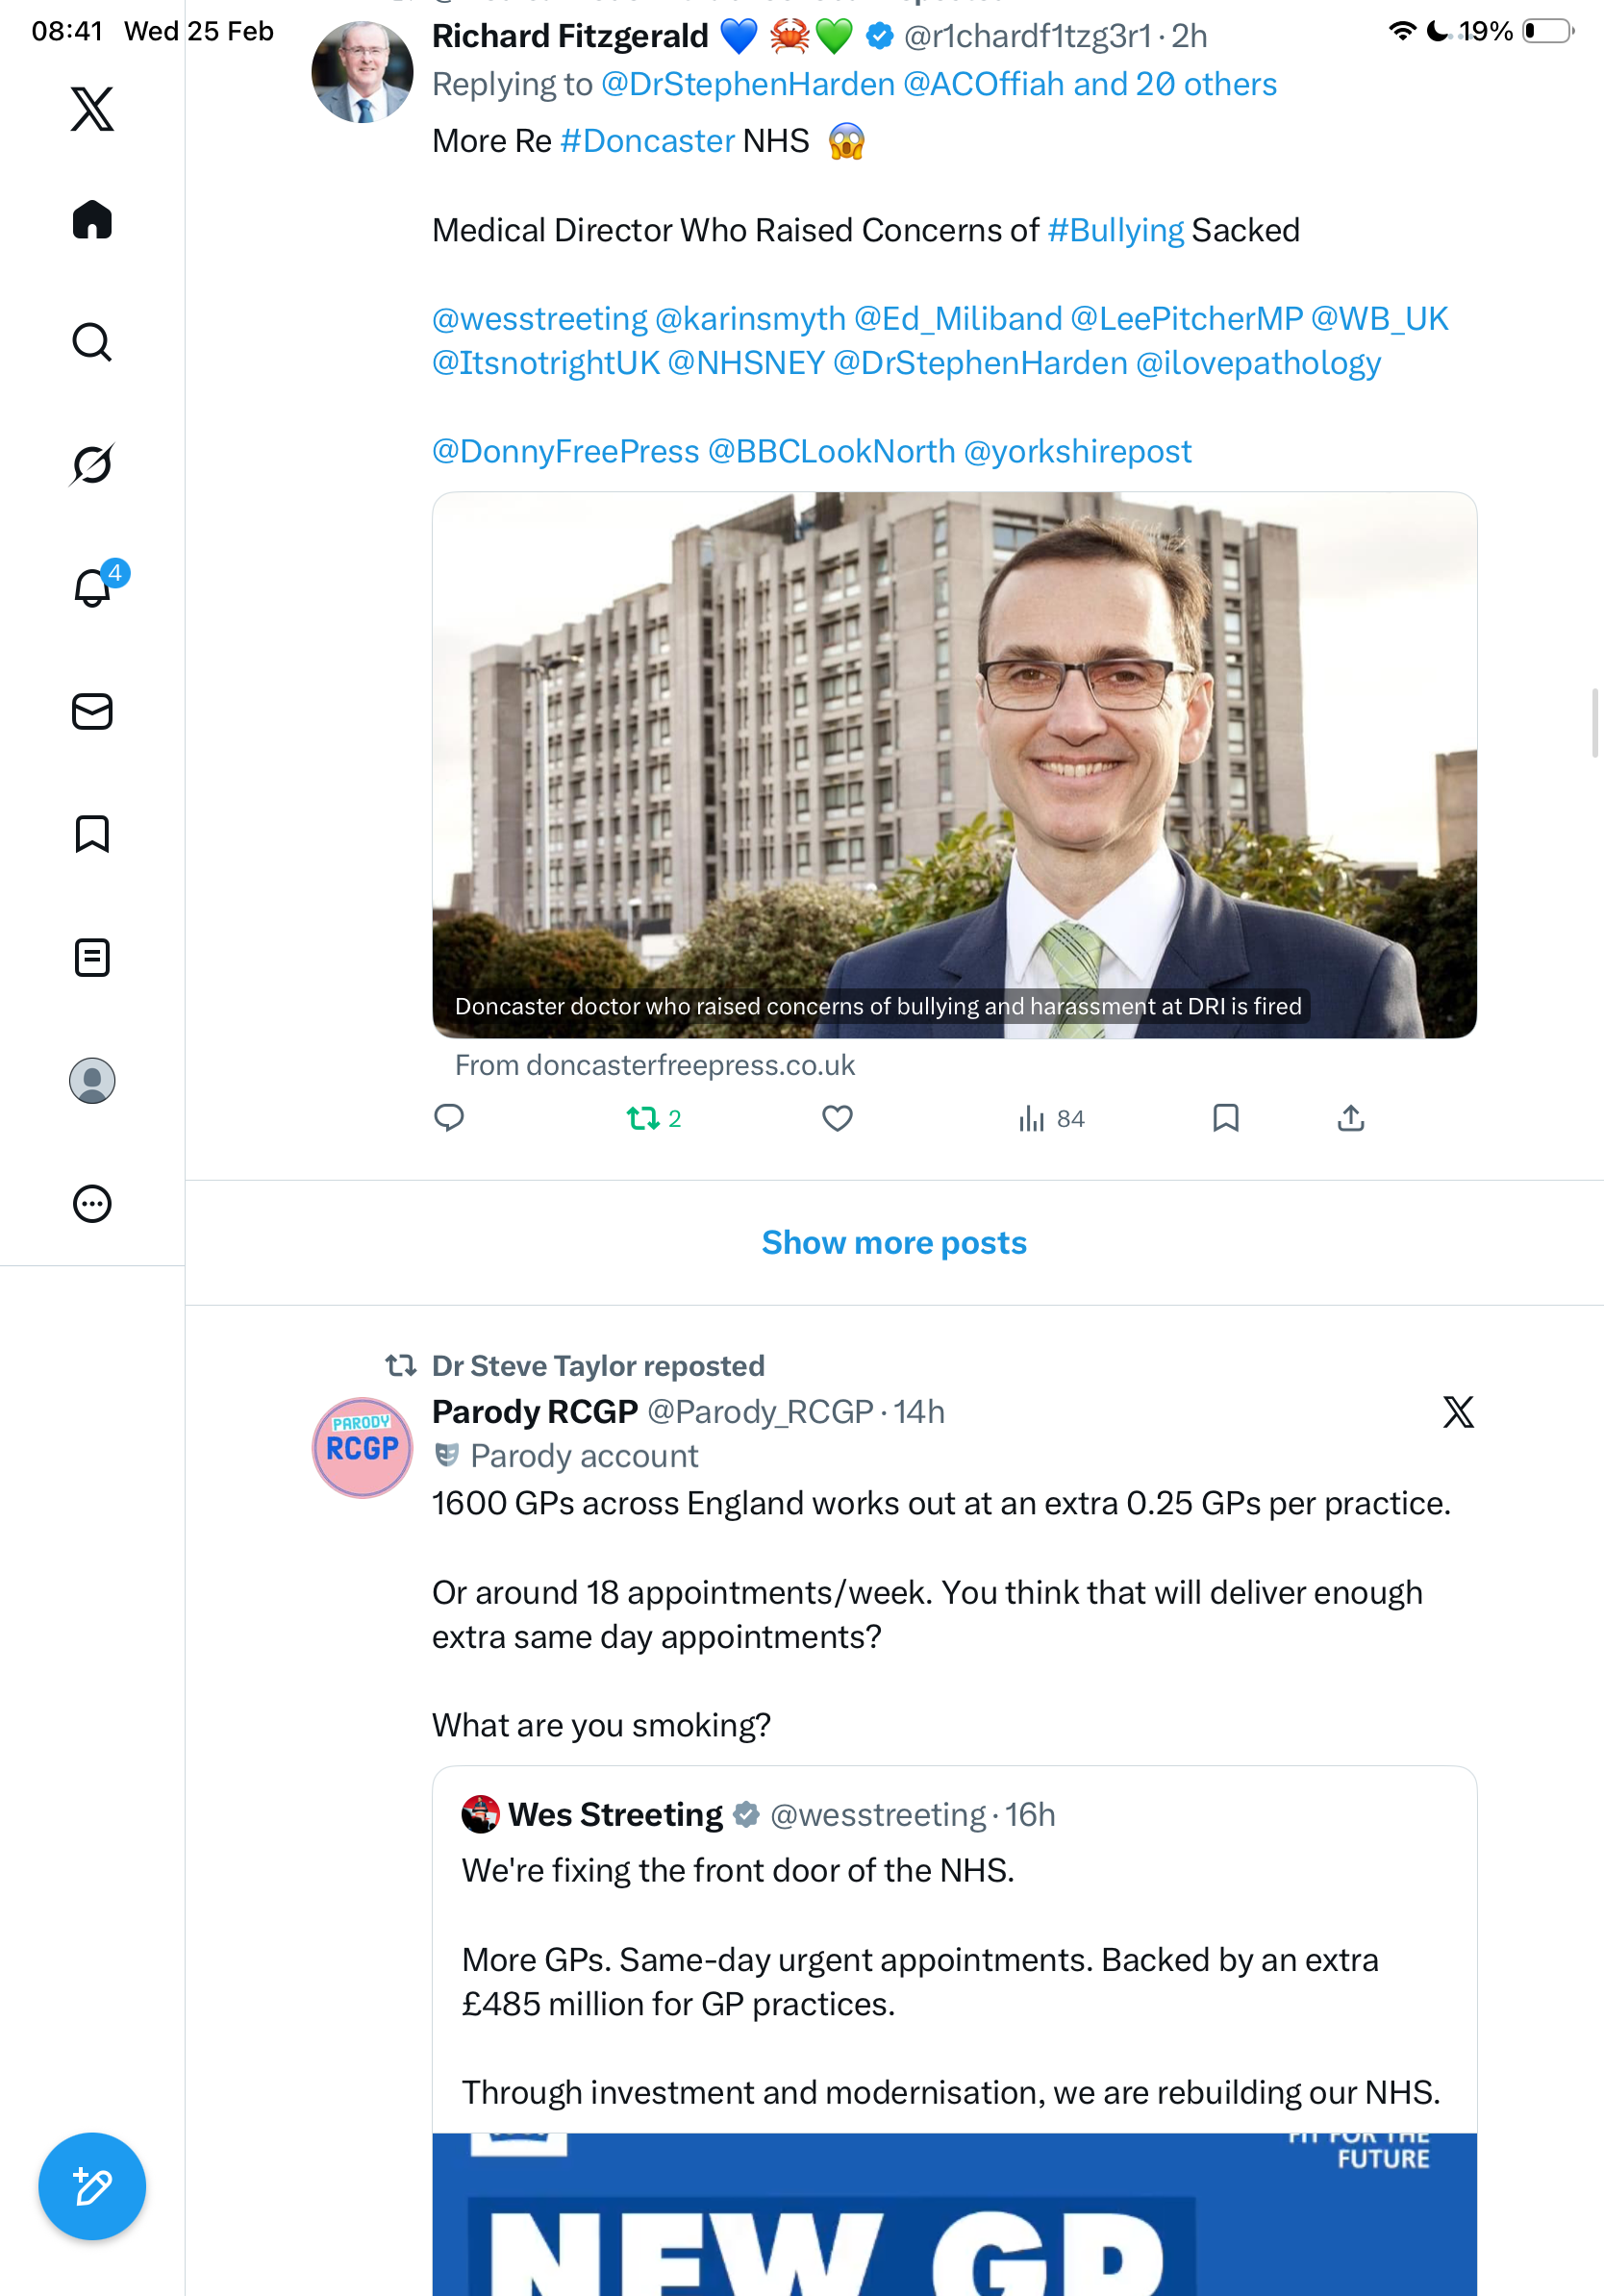Open Lists icon in sidebar
This screenshot has width=1604, height=2296.
[x=92, y=957]
